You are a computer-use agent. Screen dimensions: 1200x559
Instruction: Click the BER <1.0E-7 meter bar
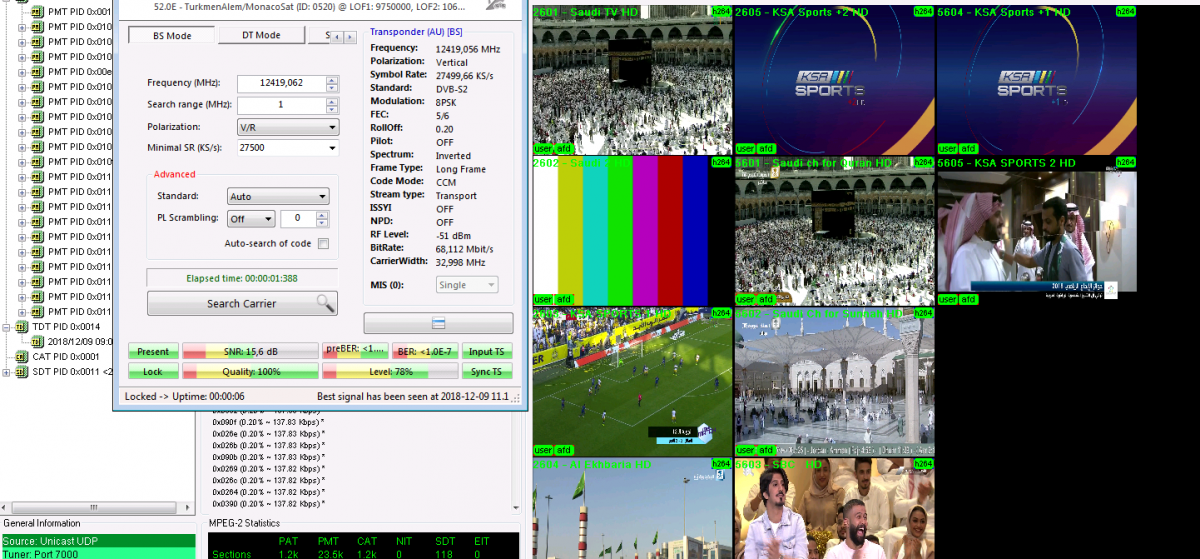[424, 351]
